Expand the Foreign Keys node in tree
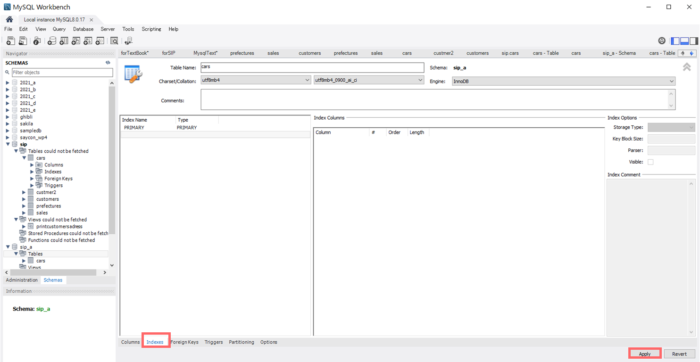This screenshot has width=700, height=362. point(32,179)
